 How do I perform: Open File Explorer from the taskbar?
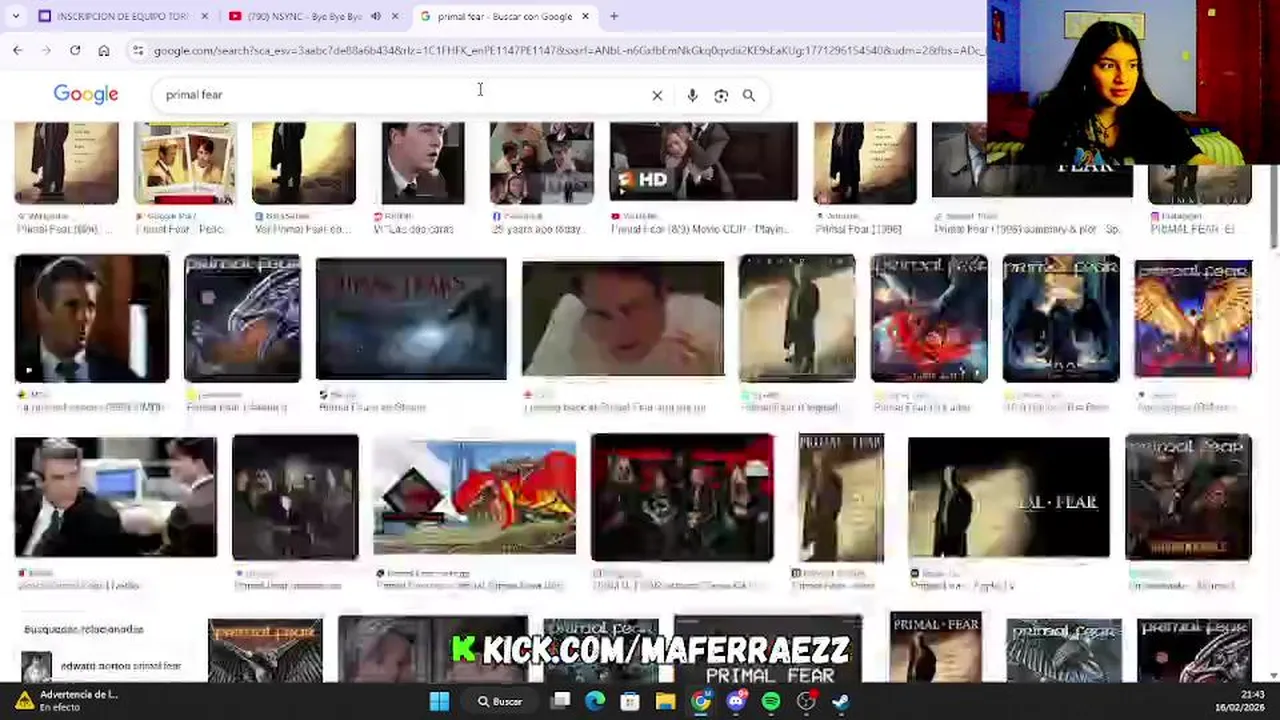click(x=665, y=701)
